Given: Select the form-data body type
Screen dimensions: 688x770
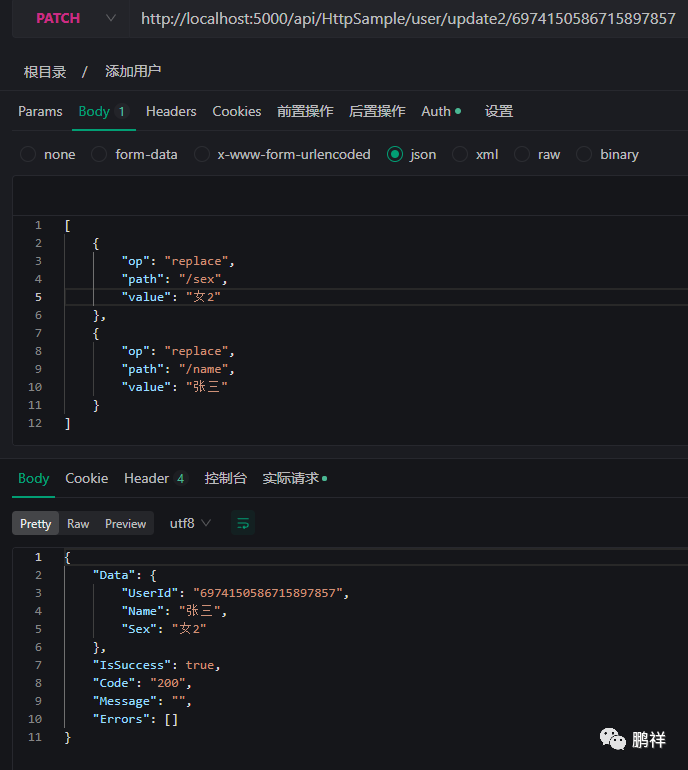Looking at the screenshot, I should [x=134, y=154].
